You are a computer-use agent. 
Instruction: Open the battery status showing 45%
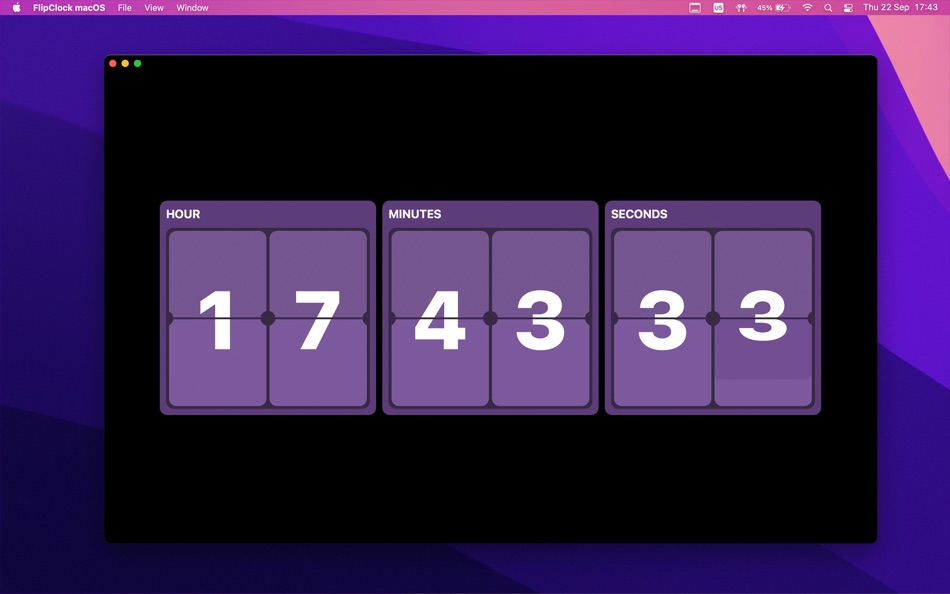click(774, 8)
